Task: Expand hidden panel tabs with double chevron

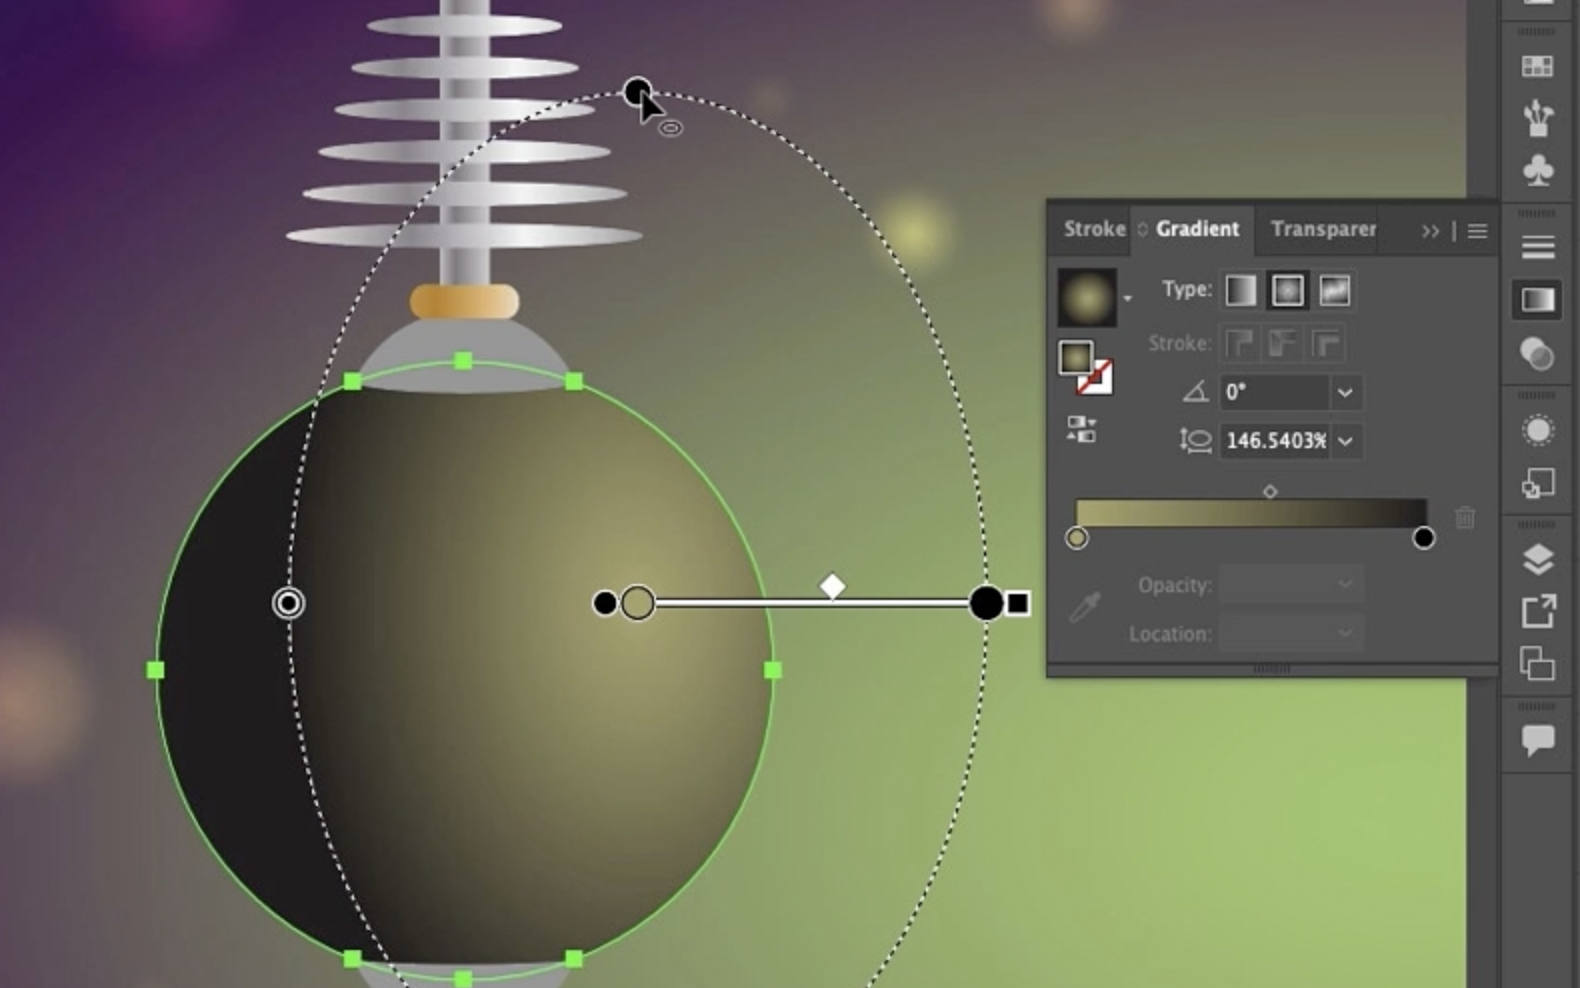Action: [1430, 231]
